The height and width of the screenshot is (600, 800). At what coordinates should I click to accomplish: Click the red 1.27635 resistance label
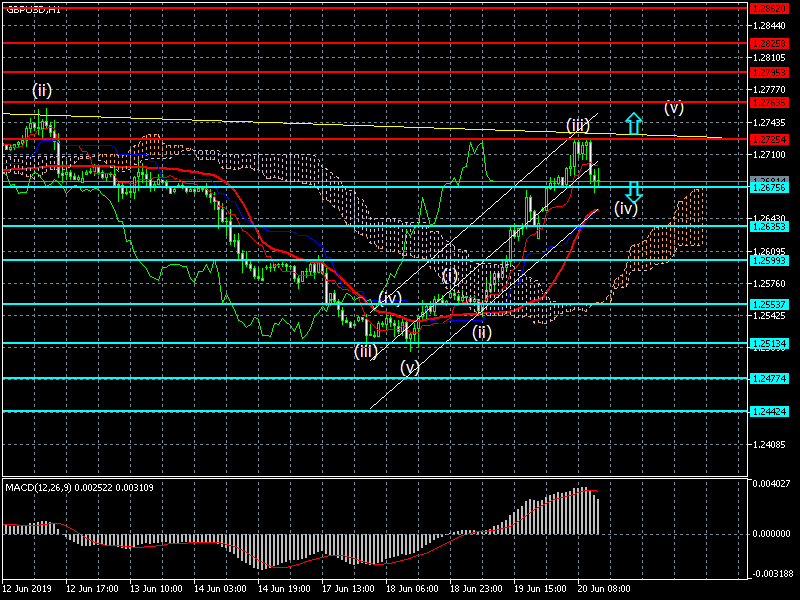[x=769, y=103]
